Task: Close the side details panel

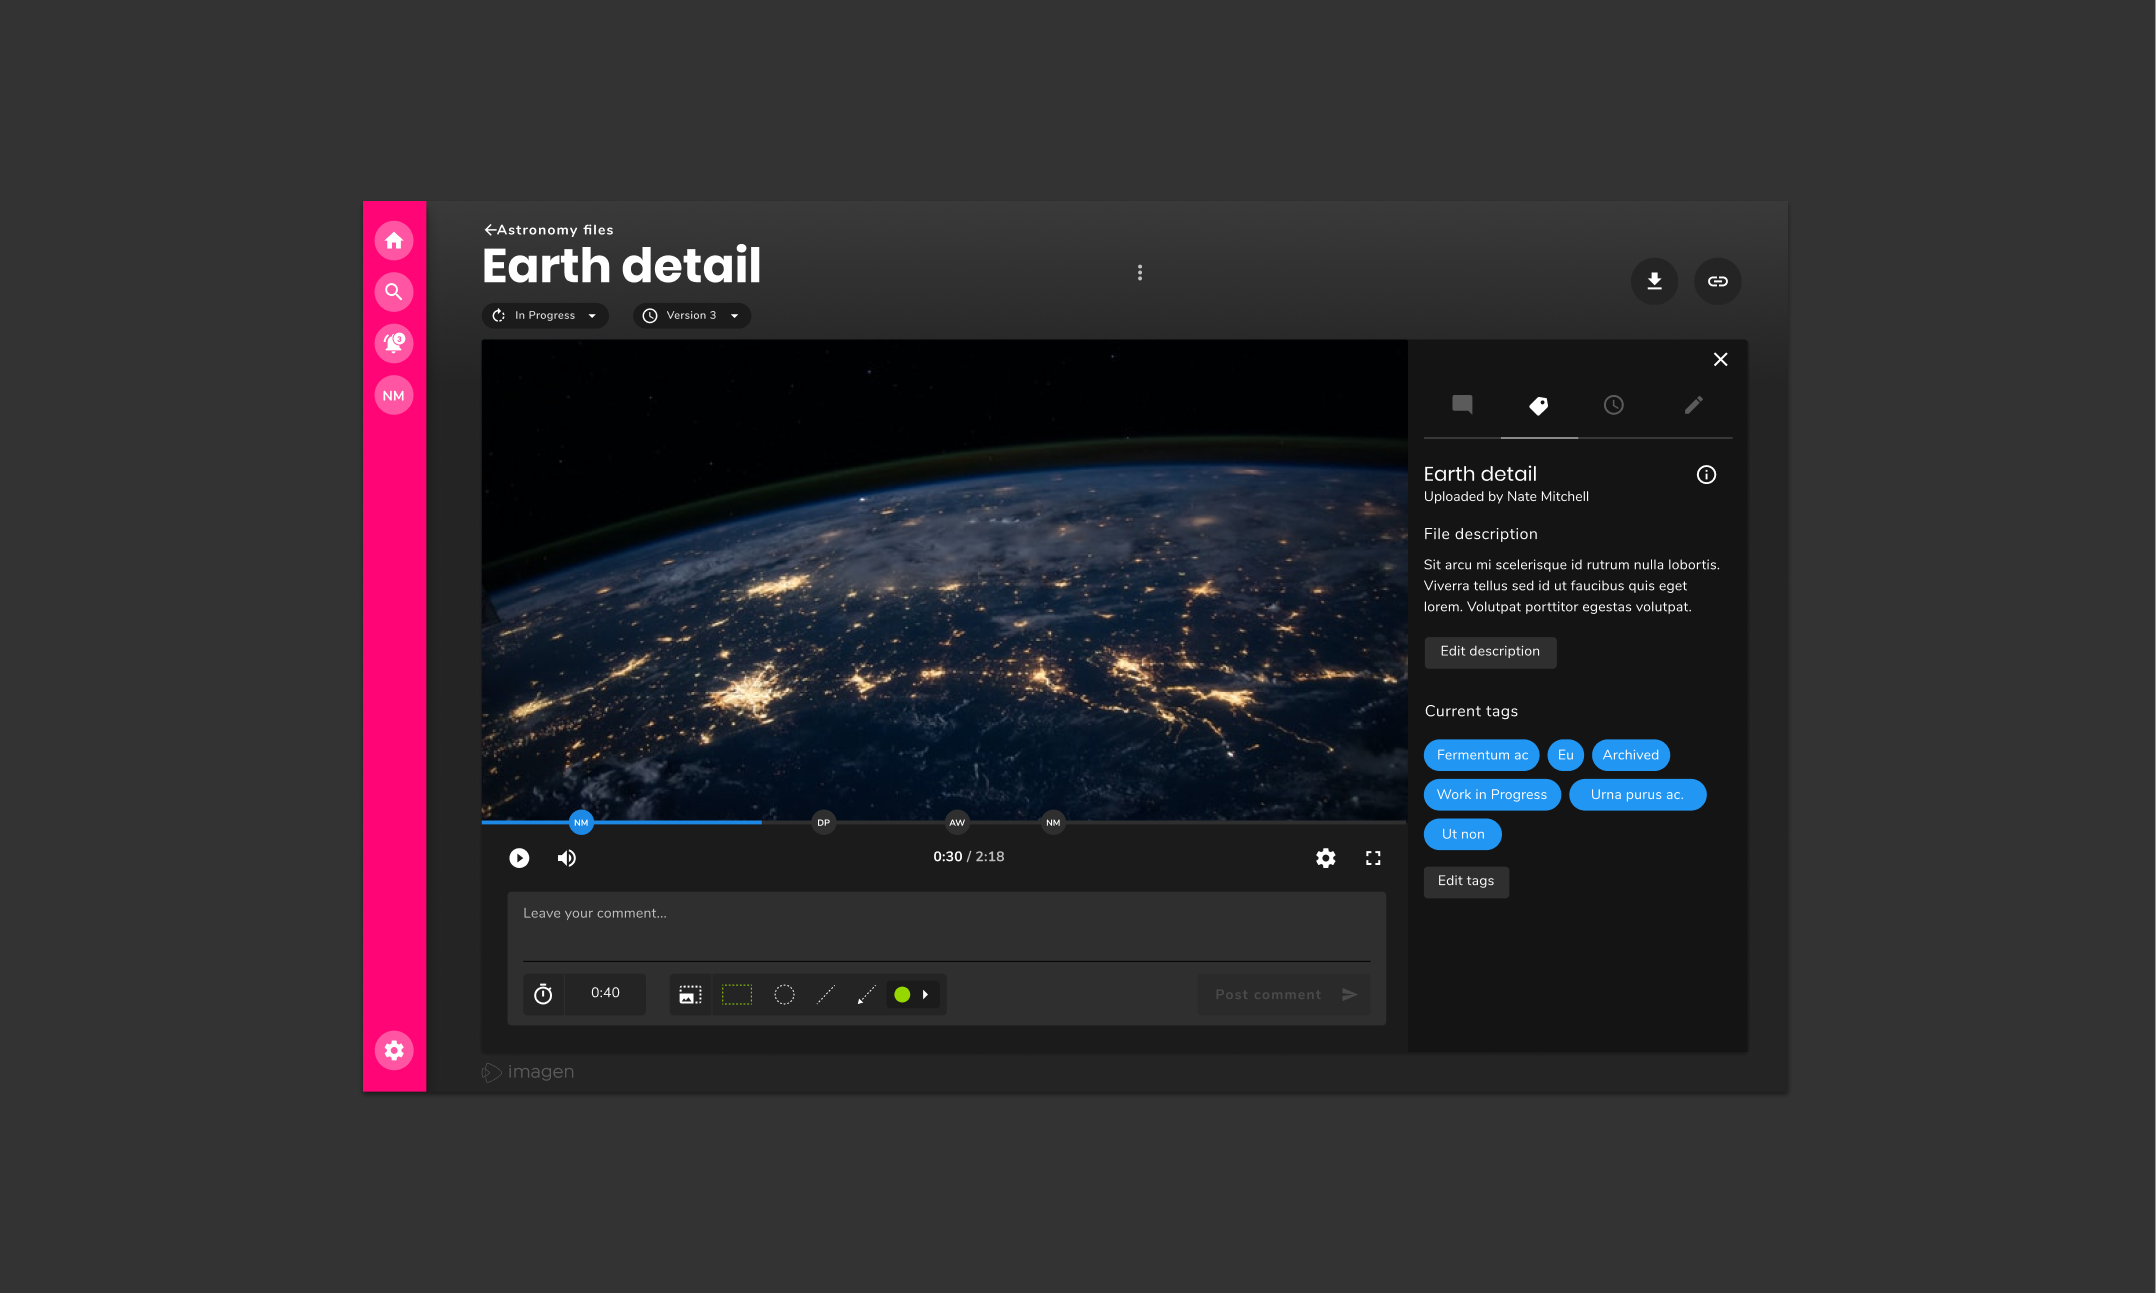Action: [x=1720, y=359]
